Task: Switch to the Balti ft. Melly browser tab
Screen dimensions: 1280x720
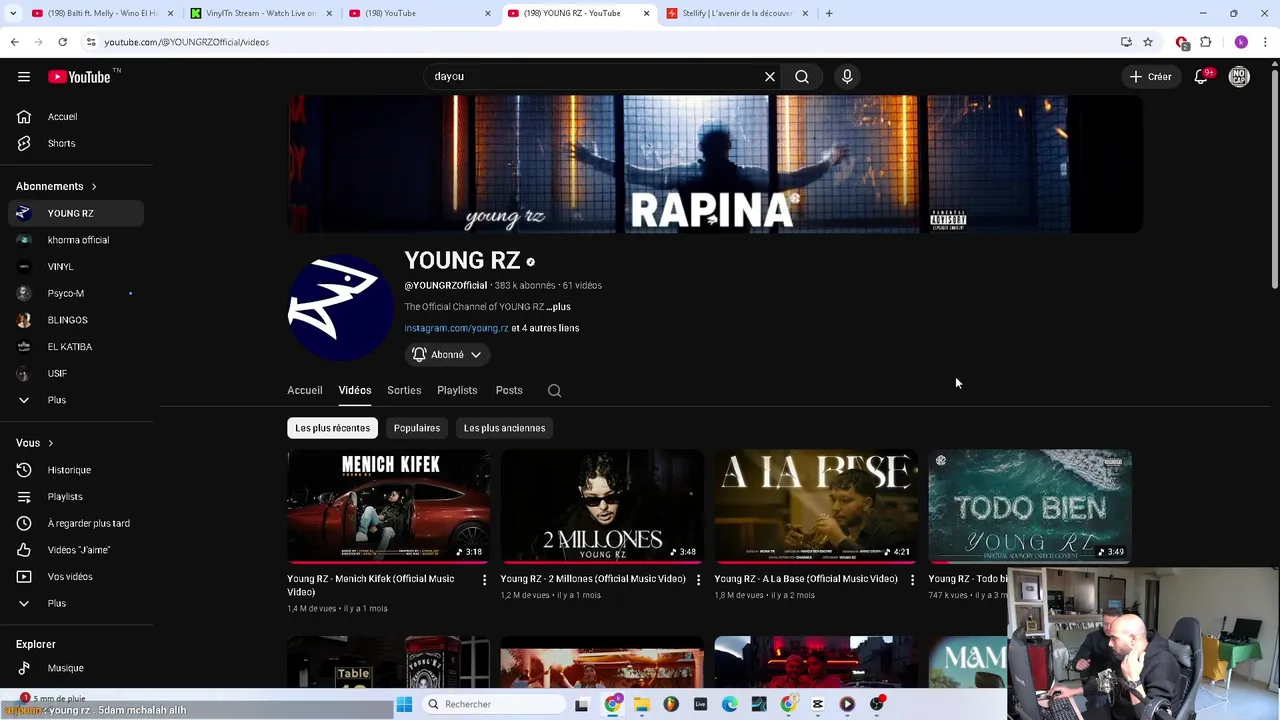Action: point(102,13)
